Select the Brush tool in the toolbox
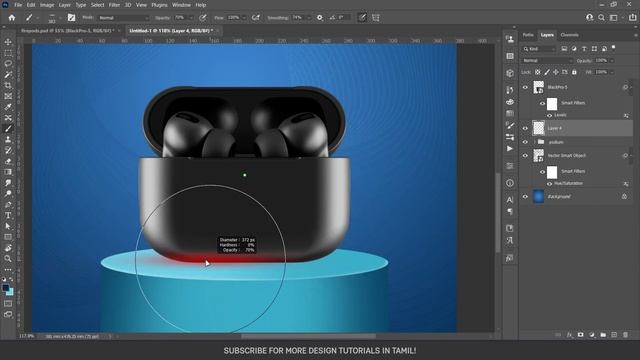Screen dimensions: 640x360 tap(8, 129)
